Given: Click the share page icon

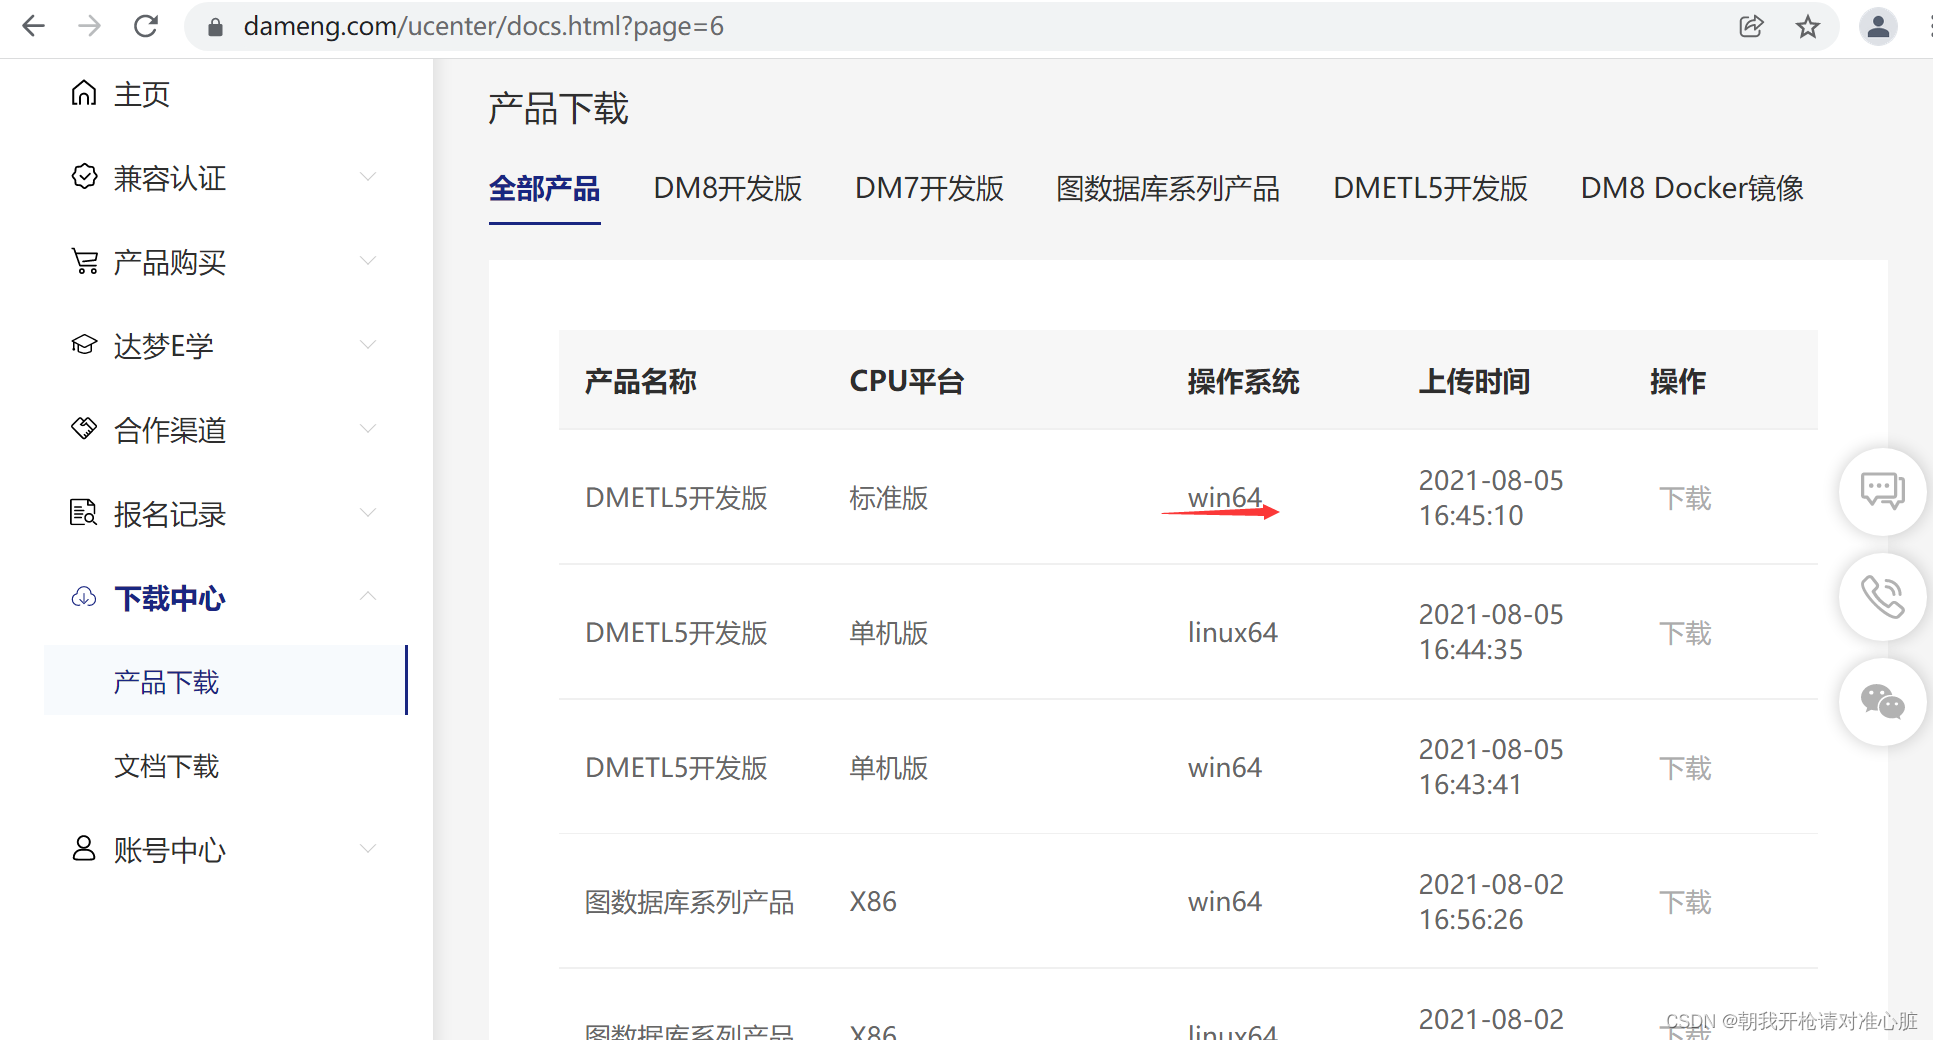Looking at the screenshot, I should pyautogui.click(x=1751, y=27).
